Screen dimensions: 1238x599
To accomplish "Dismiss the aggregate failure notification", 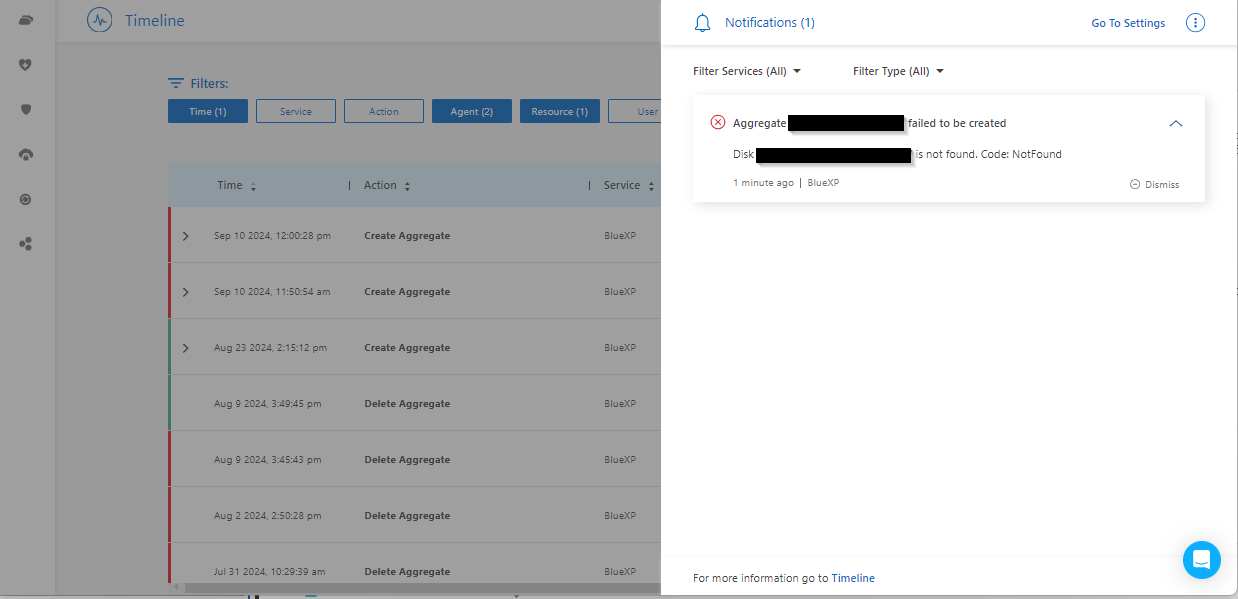I will click(1154, 184).
